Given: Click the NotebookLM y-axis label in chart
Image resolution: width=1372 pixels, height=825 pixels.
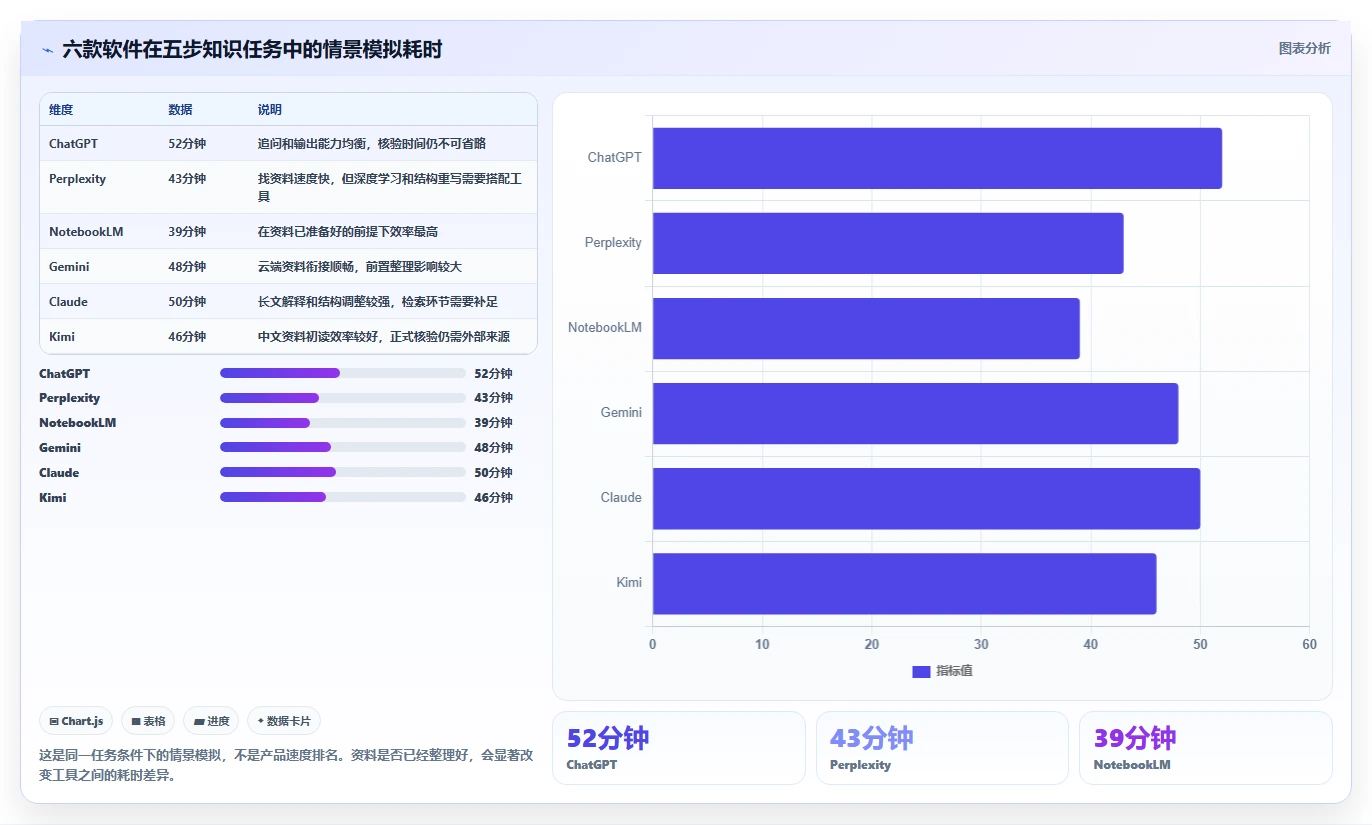Looking at the screenshot, I should tap(605, 328).
